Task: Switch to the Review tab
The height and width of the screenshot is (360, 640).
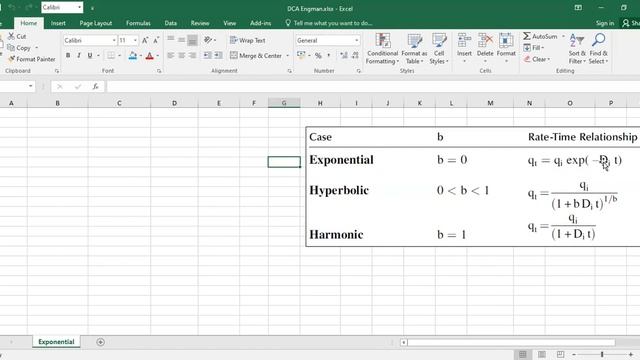Action: click(200, 23)
